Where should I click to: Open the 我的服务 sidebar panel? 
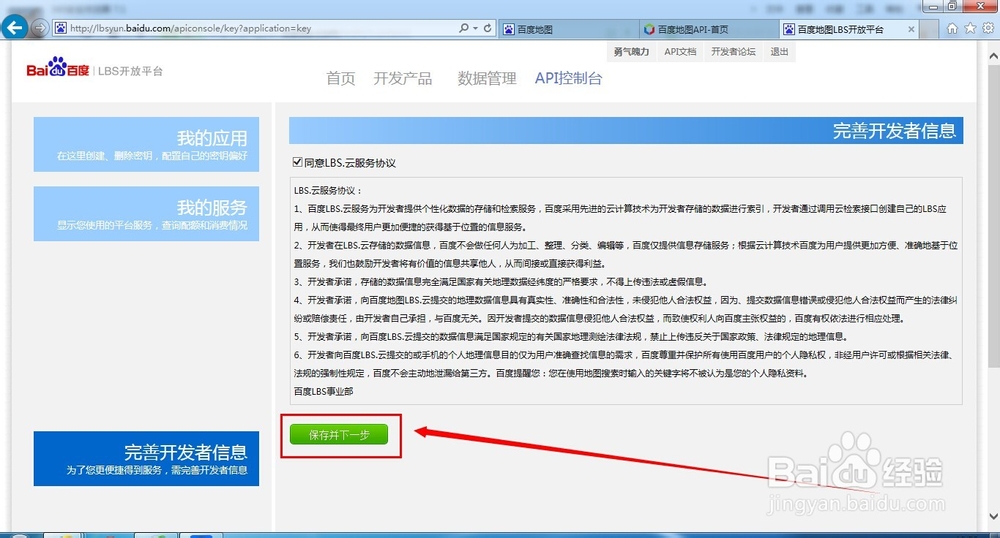[146, 214]
